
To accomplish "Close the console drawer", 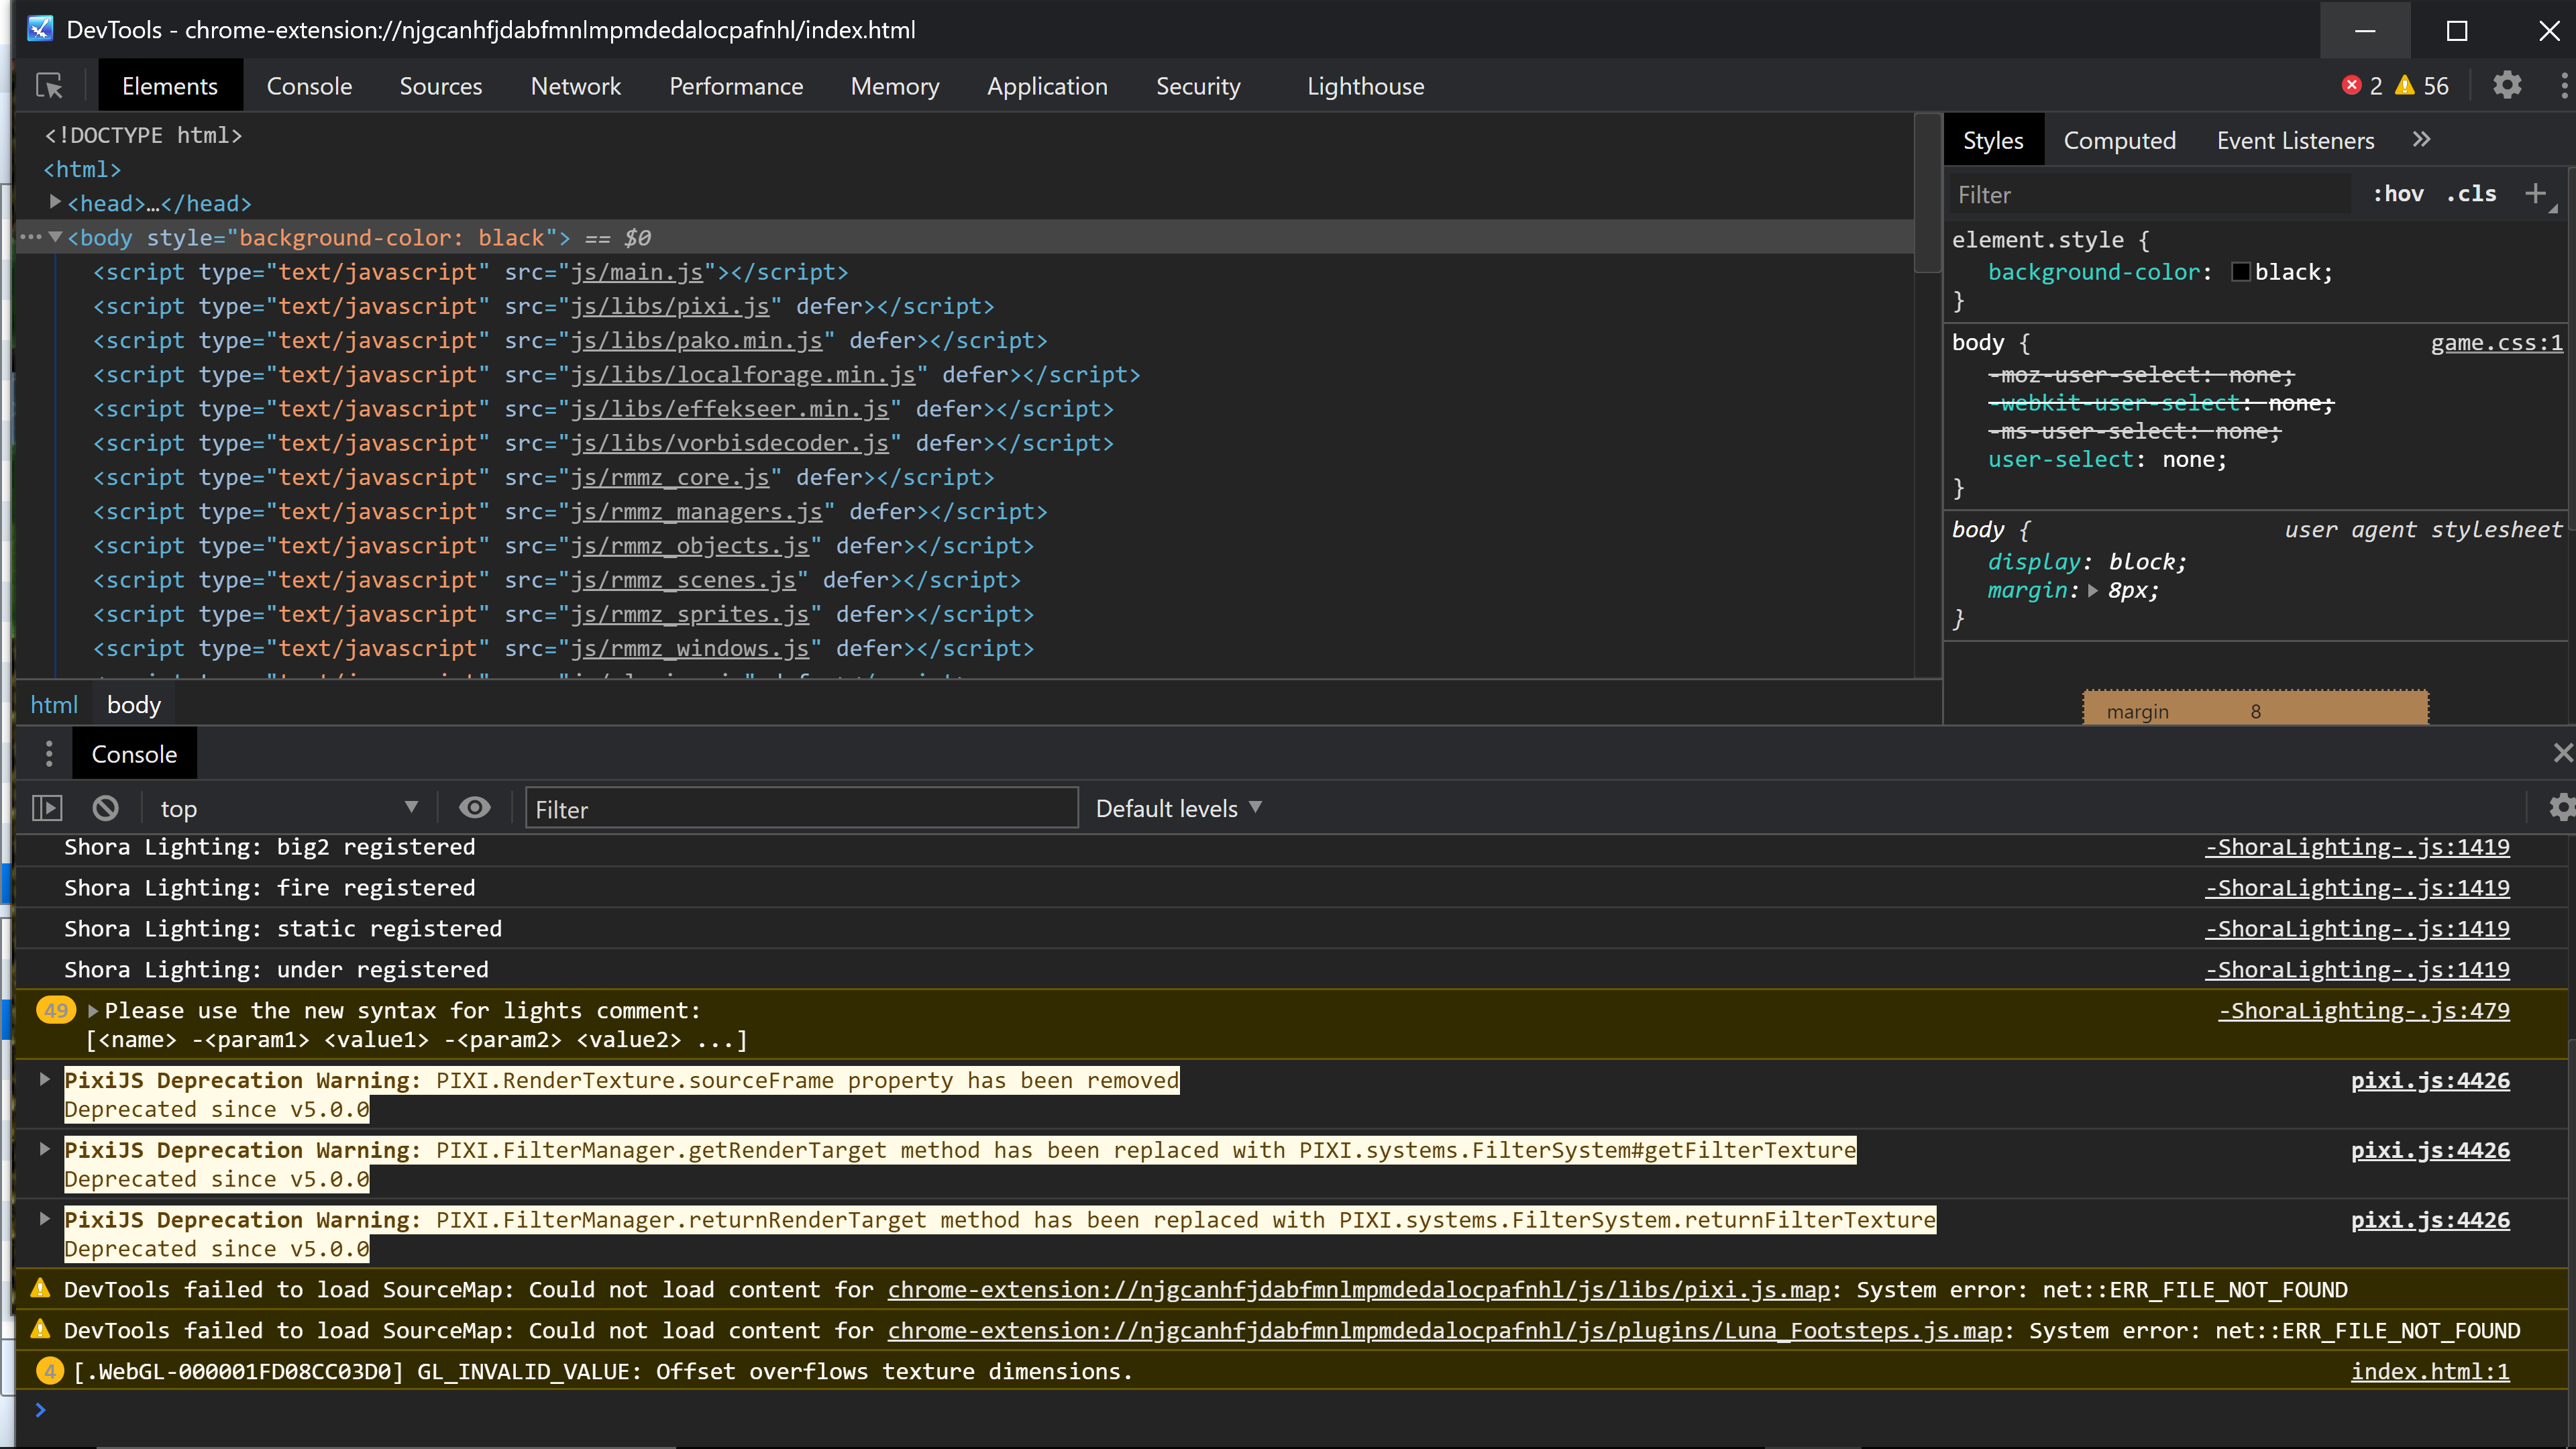I will 2562,753.
